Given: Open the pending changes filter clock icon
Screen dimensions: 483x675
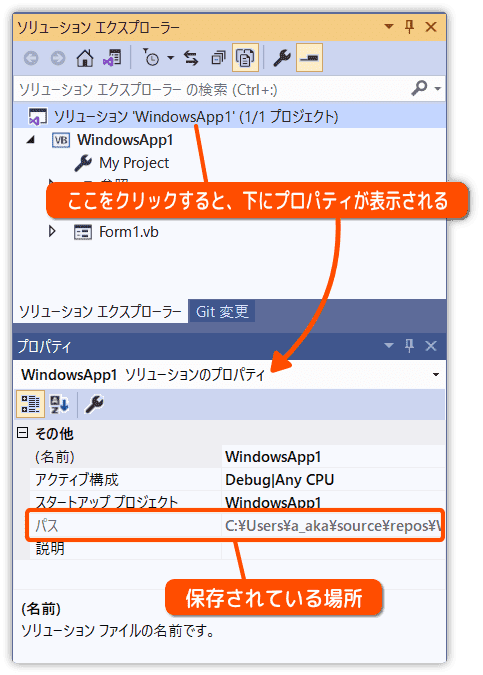Looking at the screenshot, I should [x=151, y=58].
